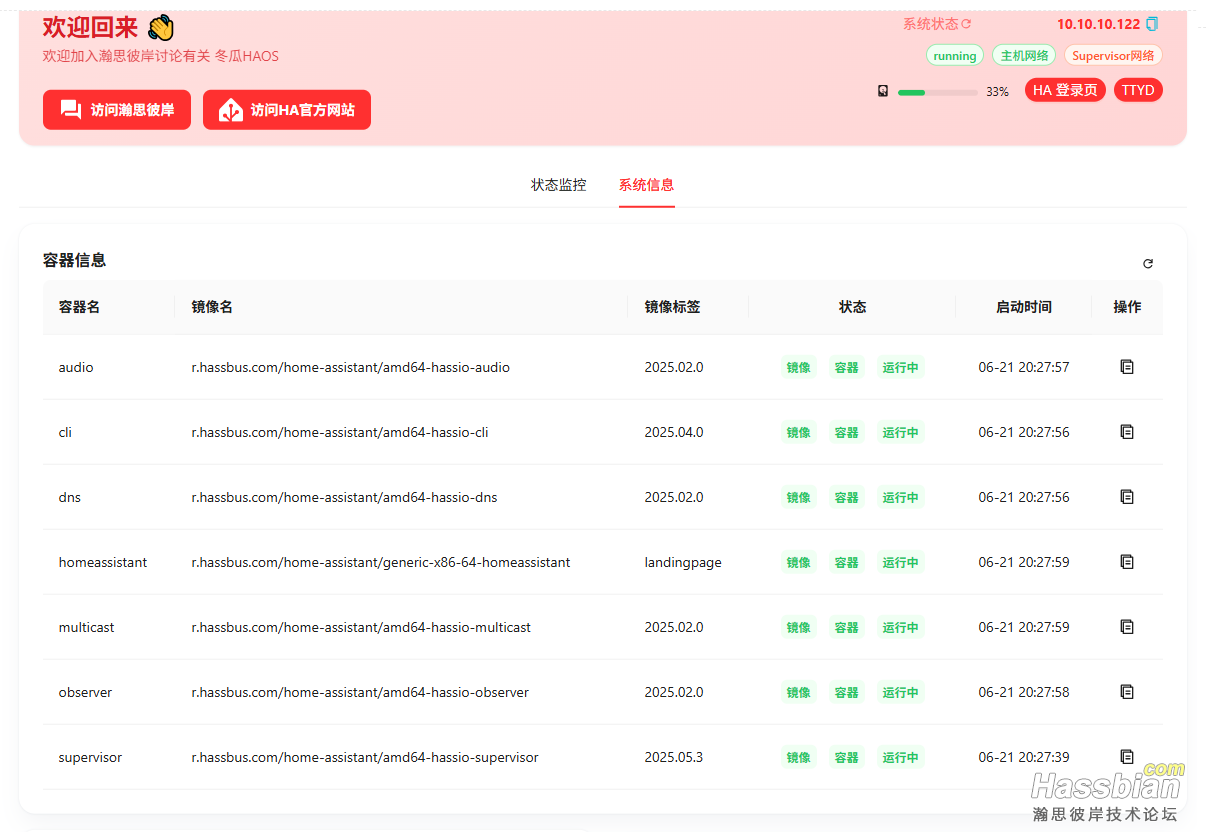This screenshot has height=832, width=1206.
Task: Click the running status tag
Action: (955, 56)
